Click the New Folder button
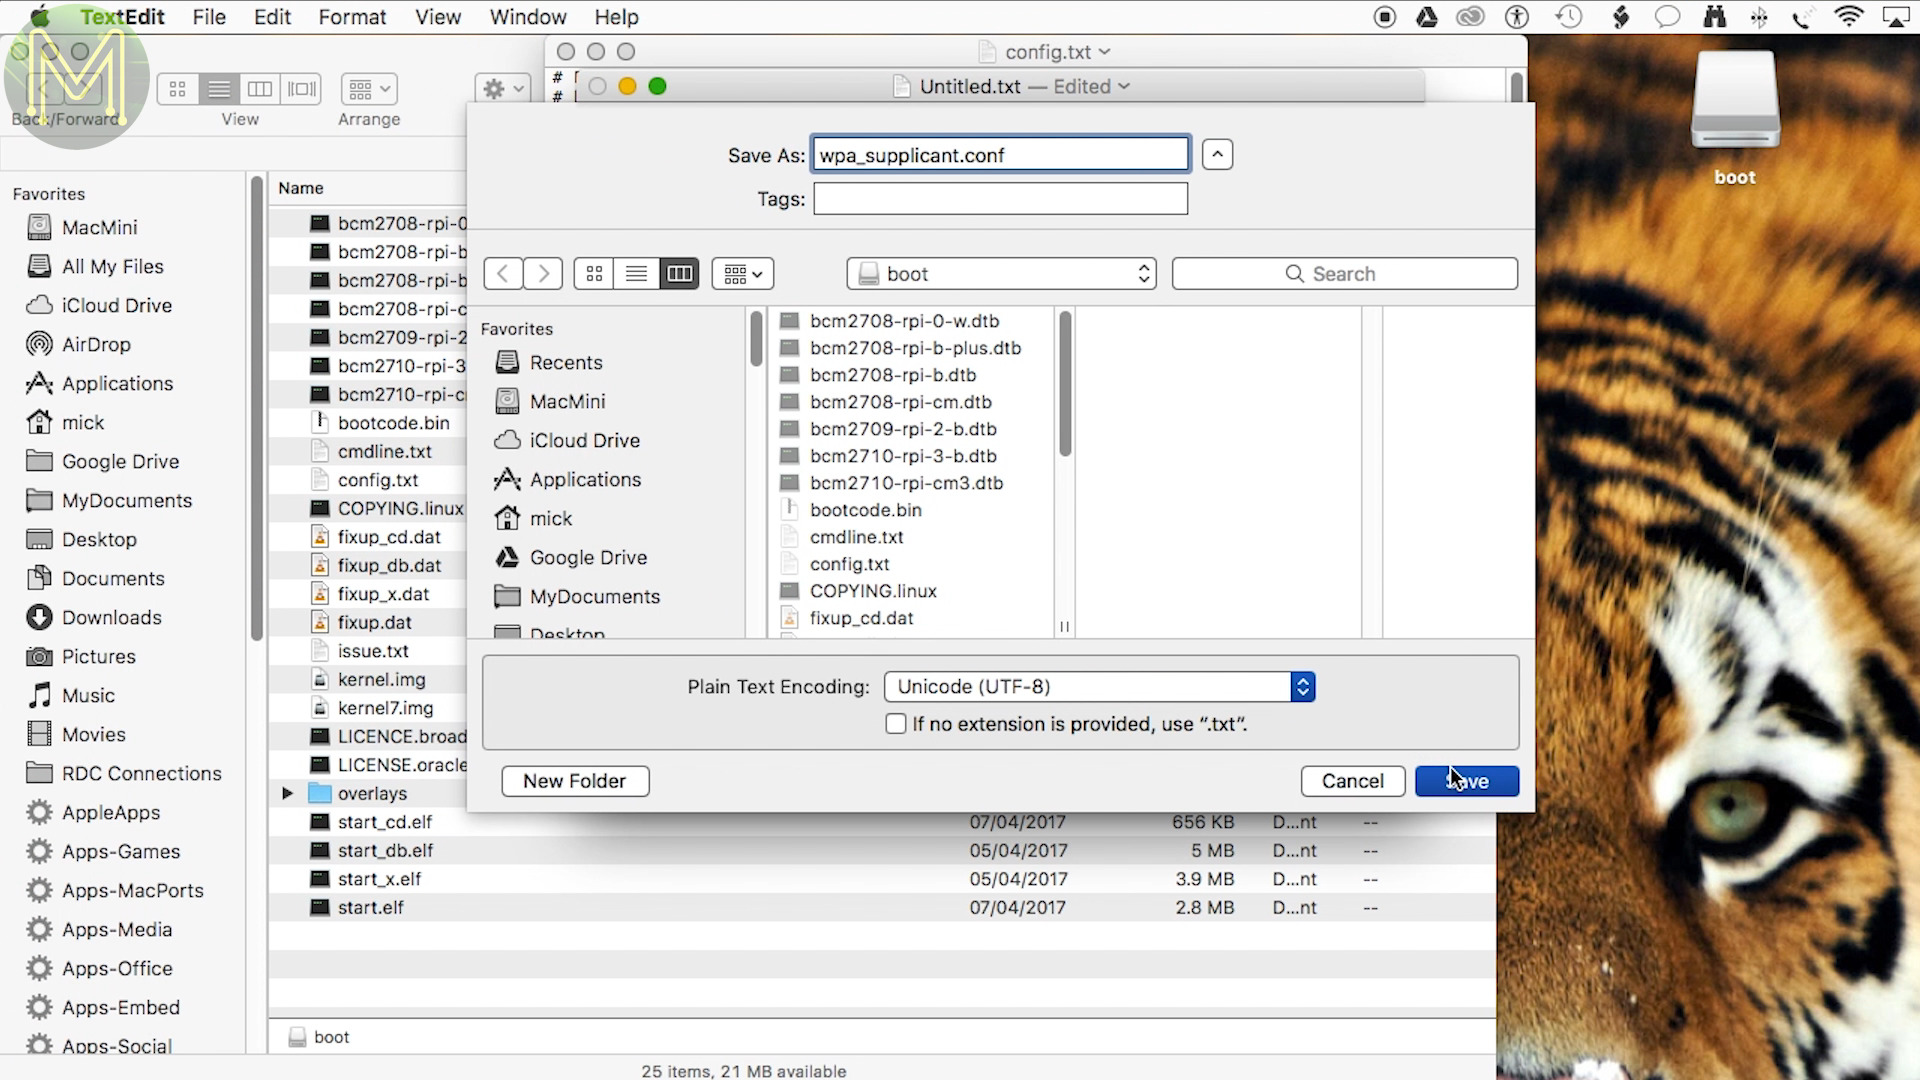Viewport: 1920px width, 1080px height. pos(574,781)
